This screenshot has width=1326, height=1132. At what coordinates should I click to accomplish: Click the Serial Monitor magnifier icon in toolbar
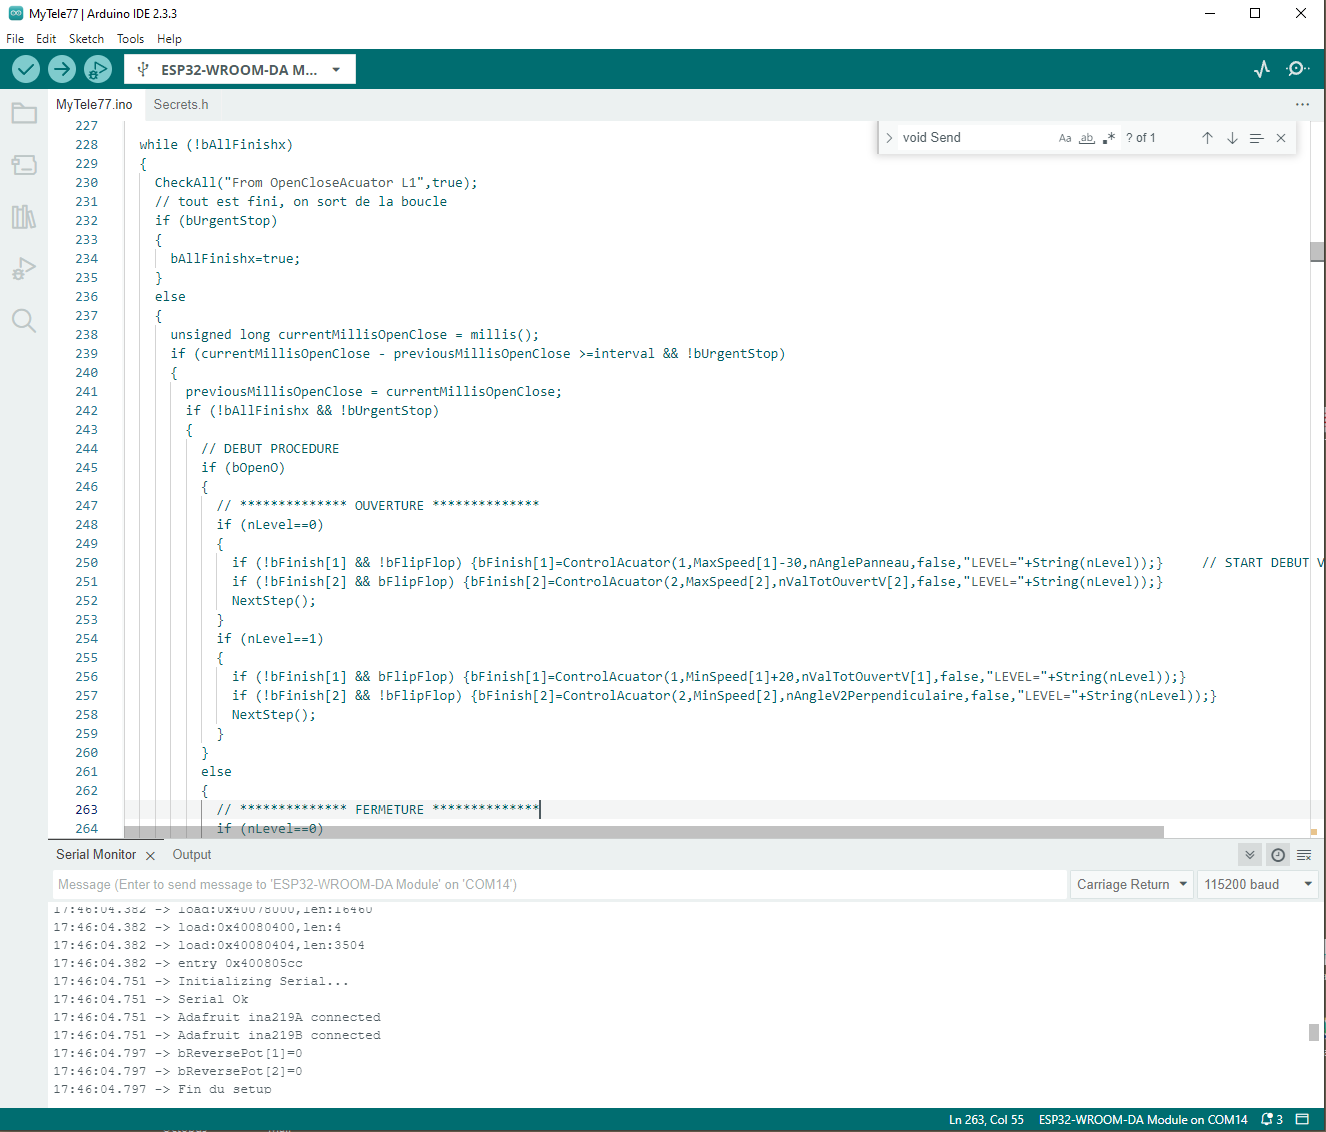(x=1298, y=69)
